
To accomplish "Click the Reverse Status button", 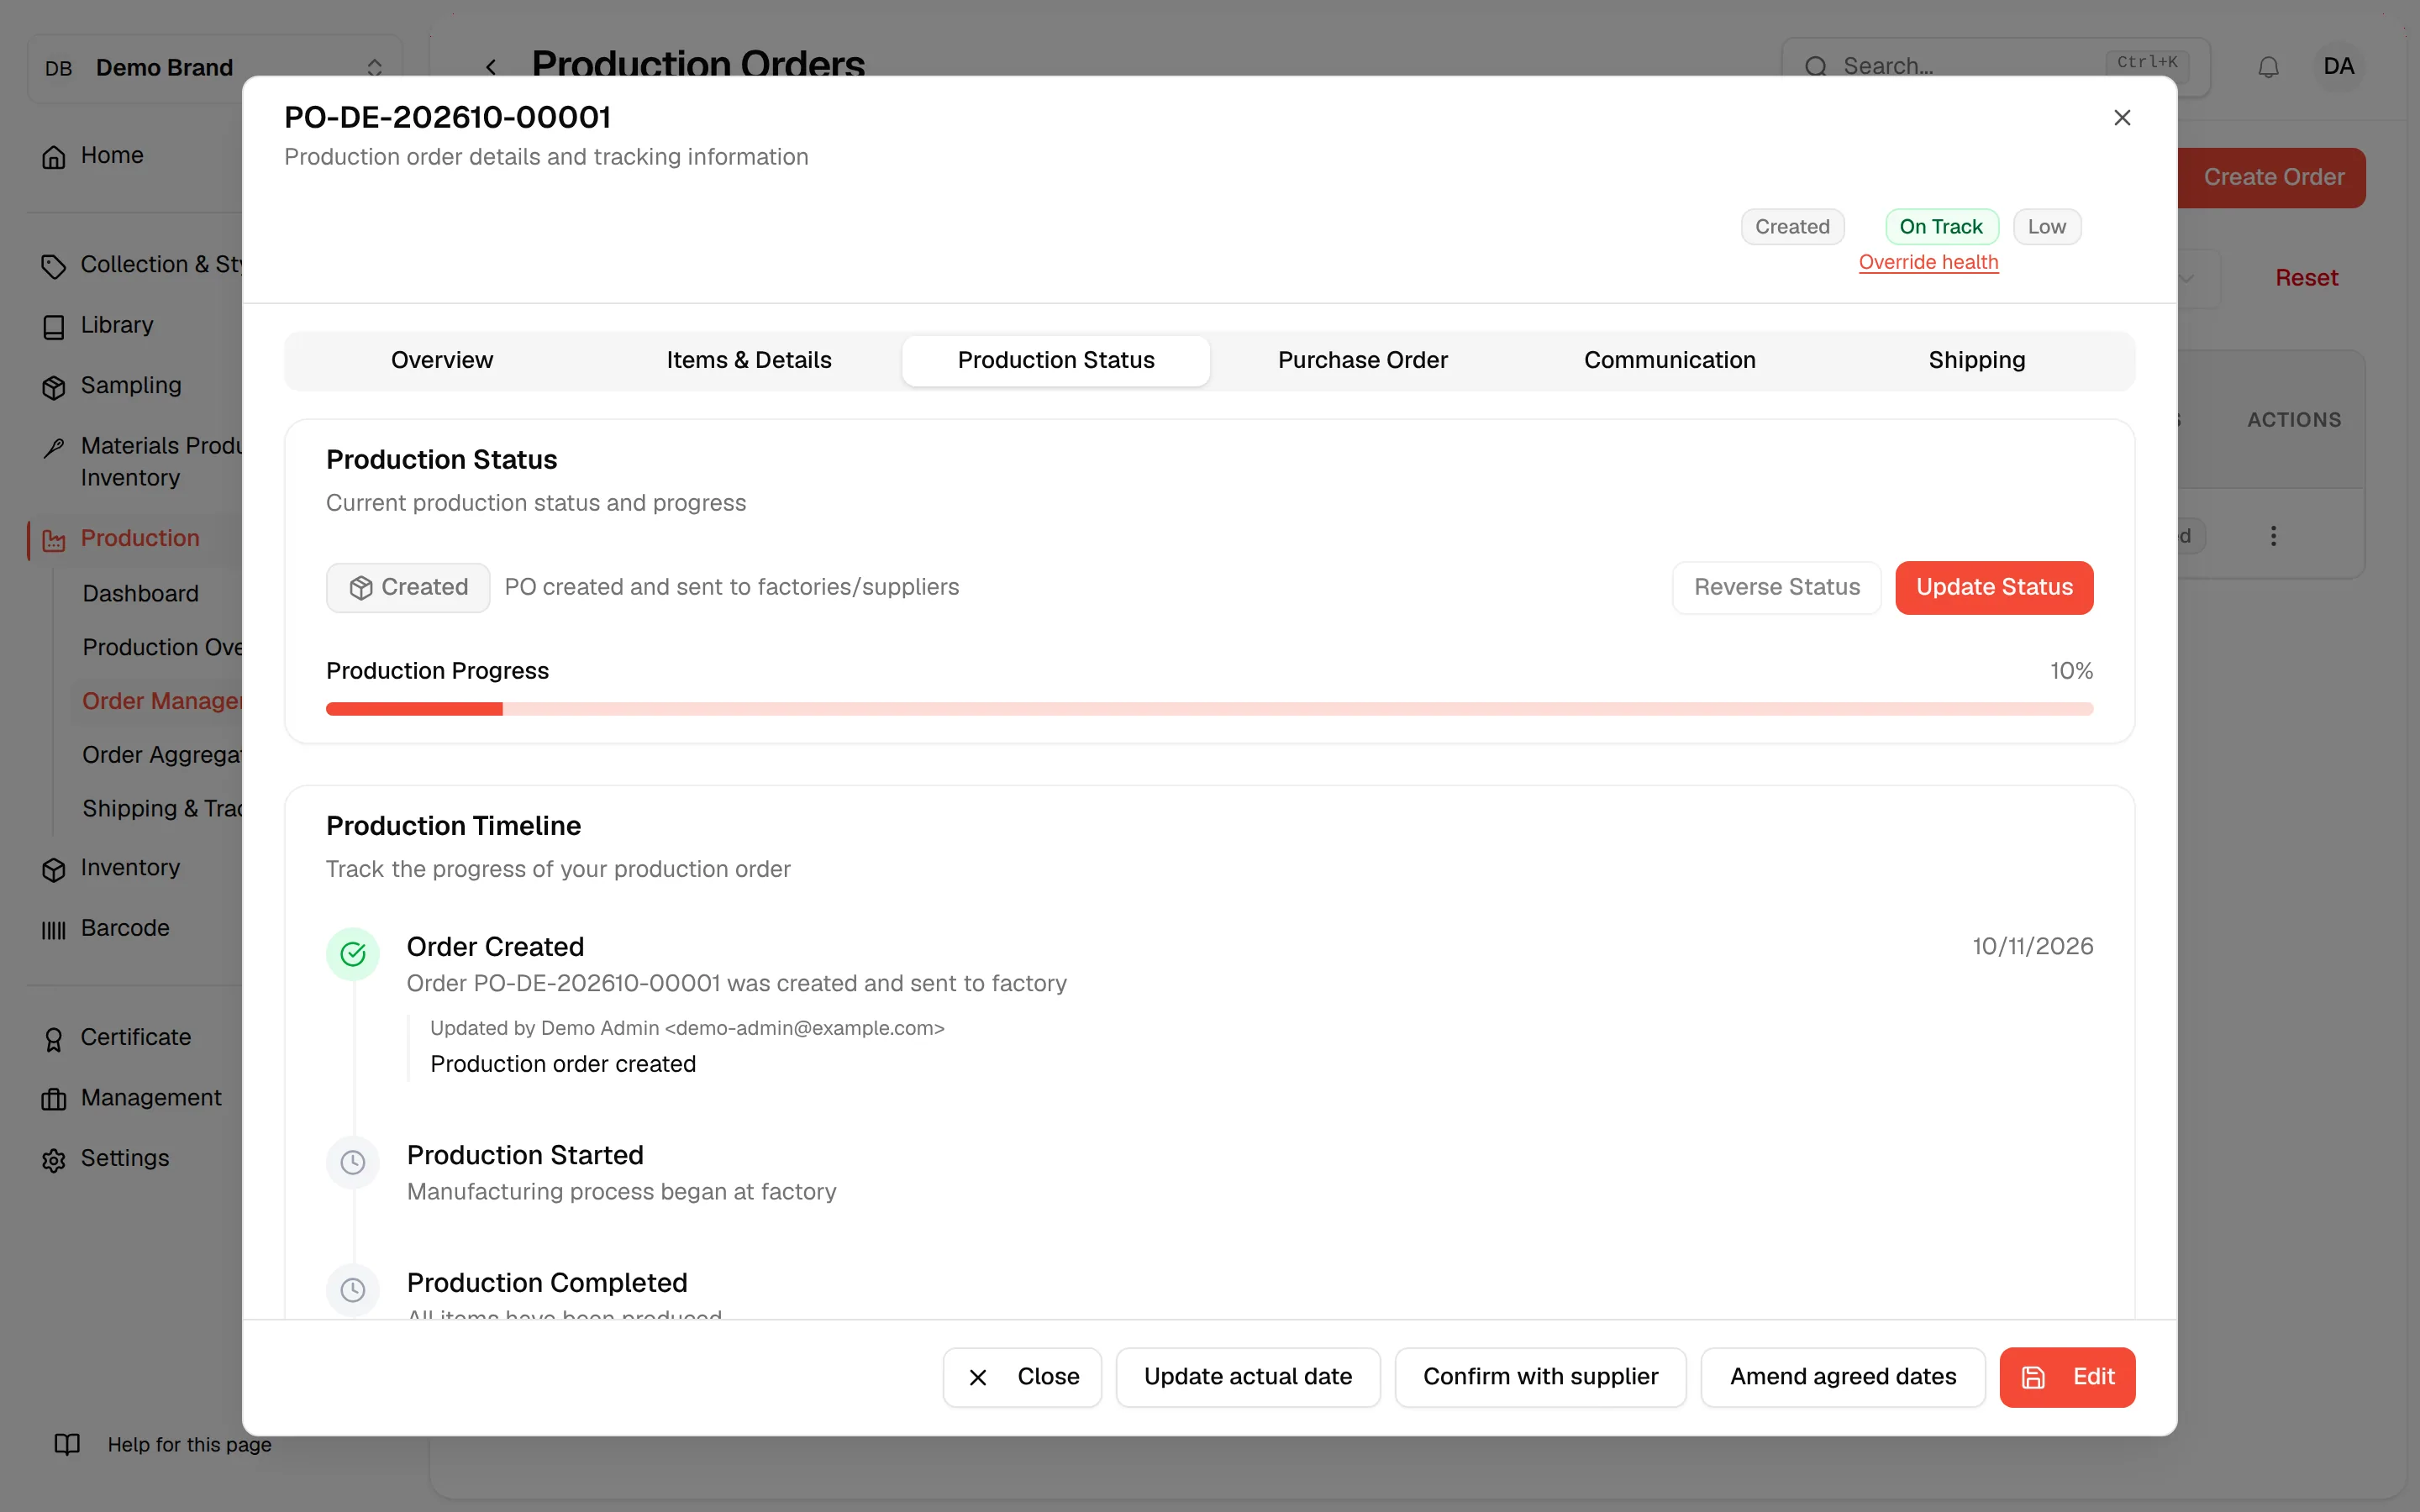I will tap(1777, 587).
